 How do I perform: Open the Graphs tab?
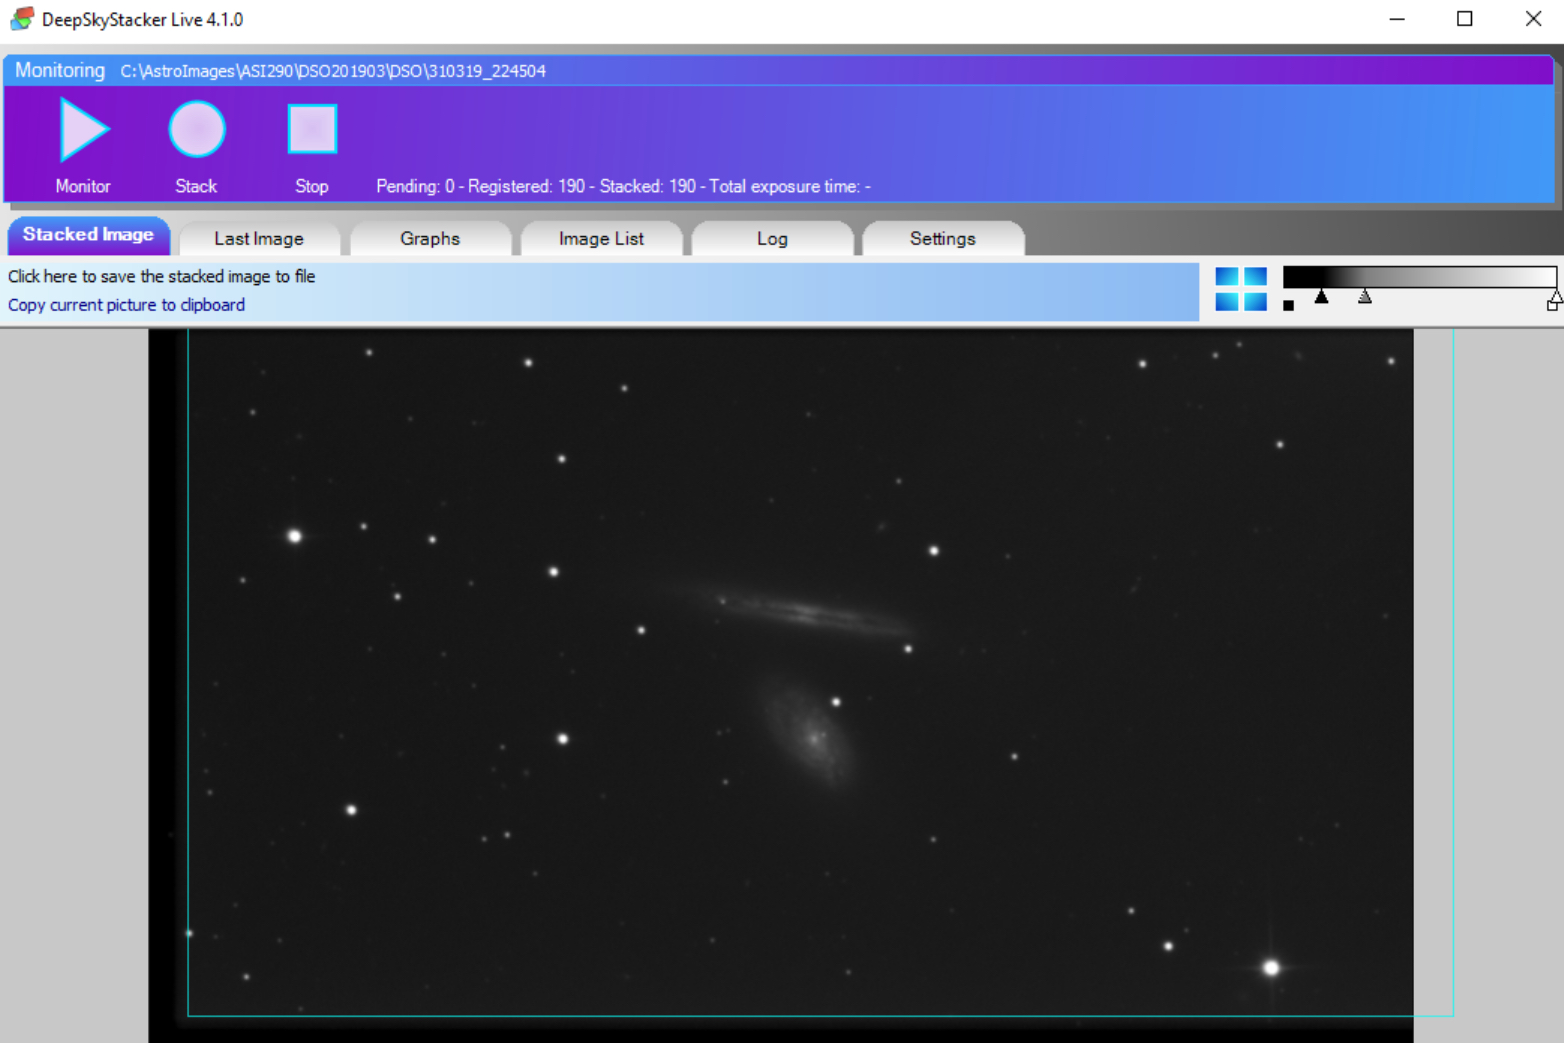pyautogui.click(x=430, y=239)
